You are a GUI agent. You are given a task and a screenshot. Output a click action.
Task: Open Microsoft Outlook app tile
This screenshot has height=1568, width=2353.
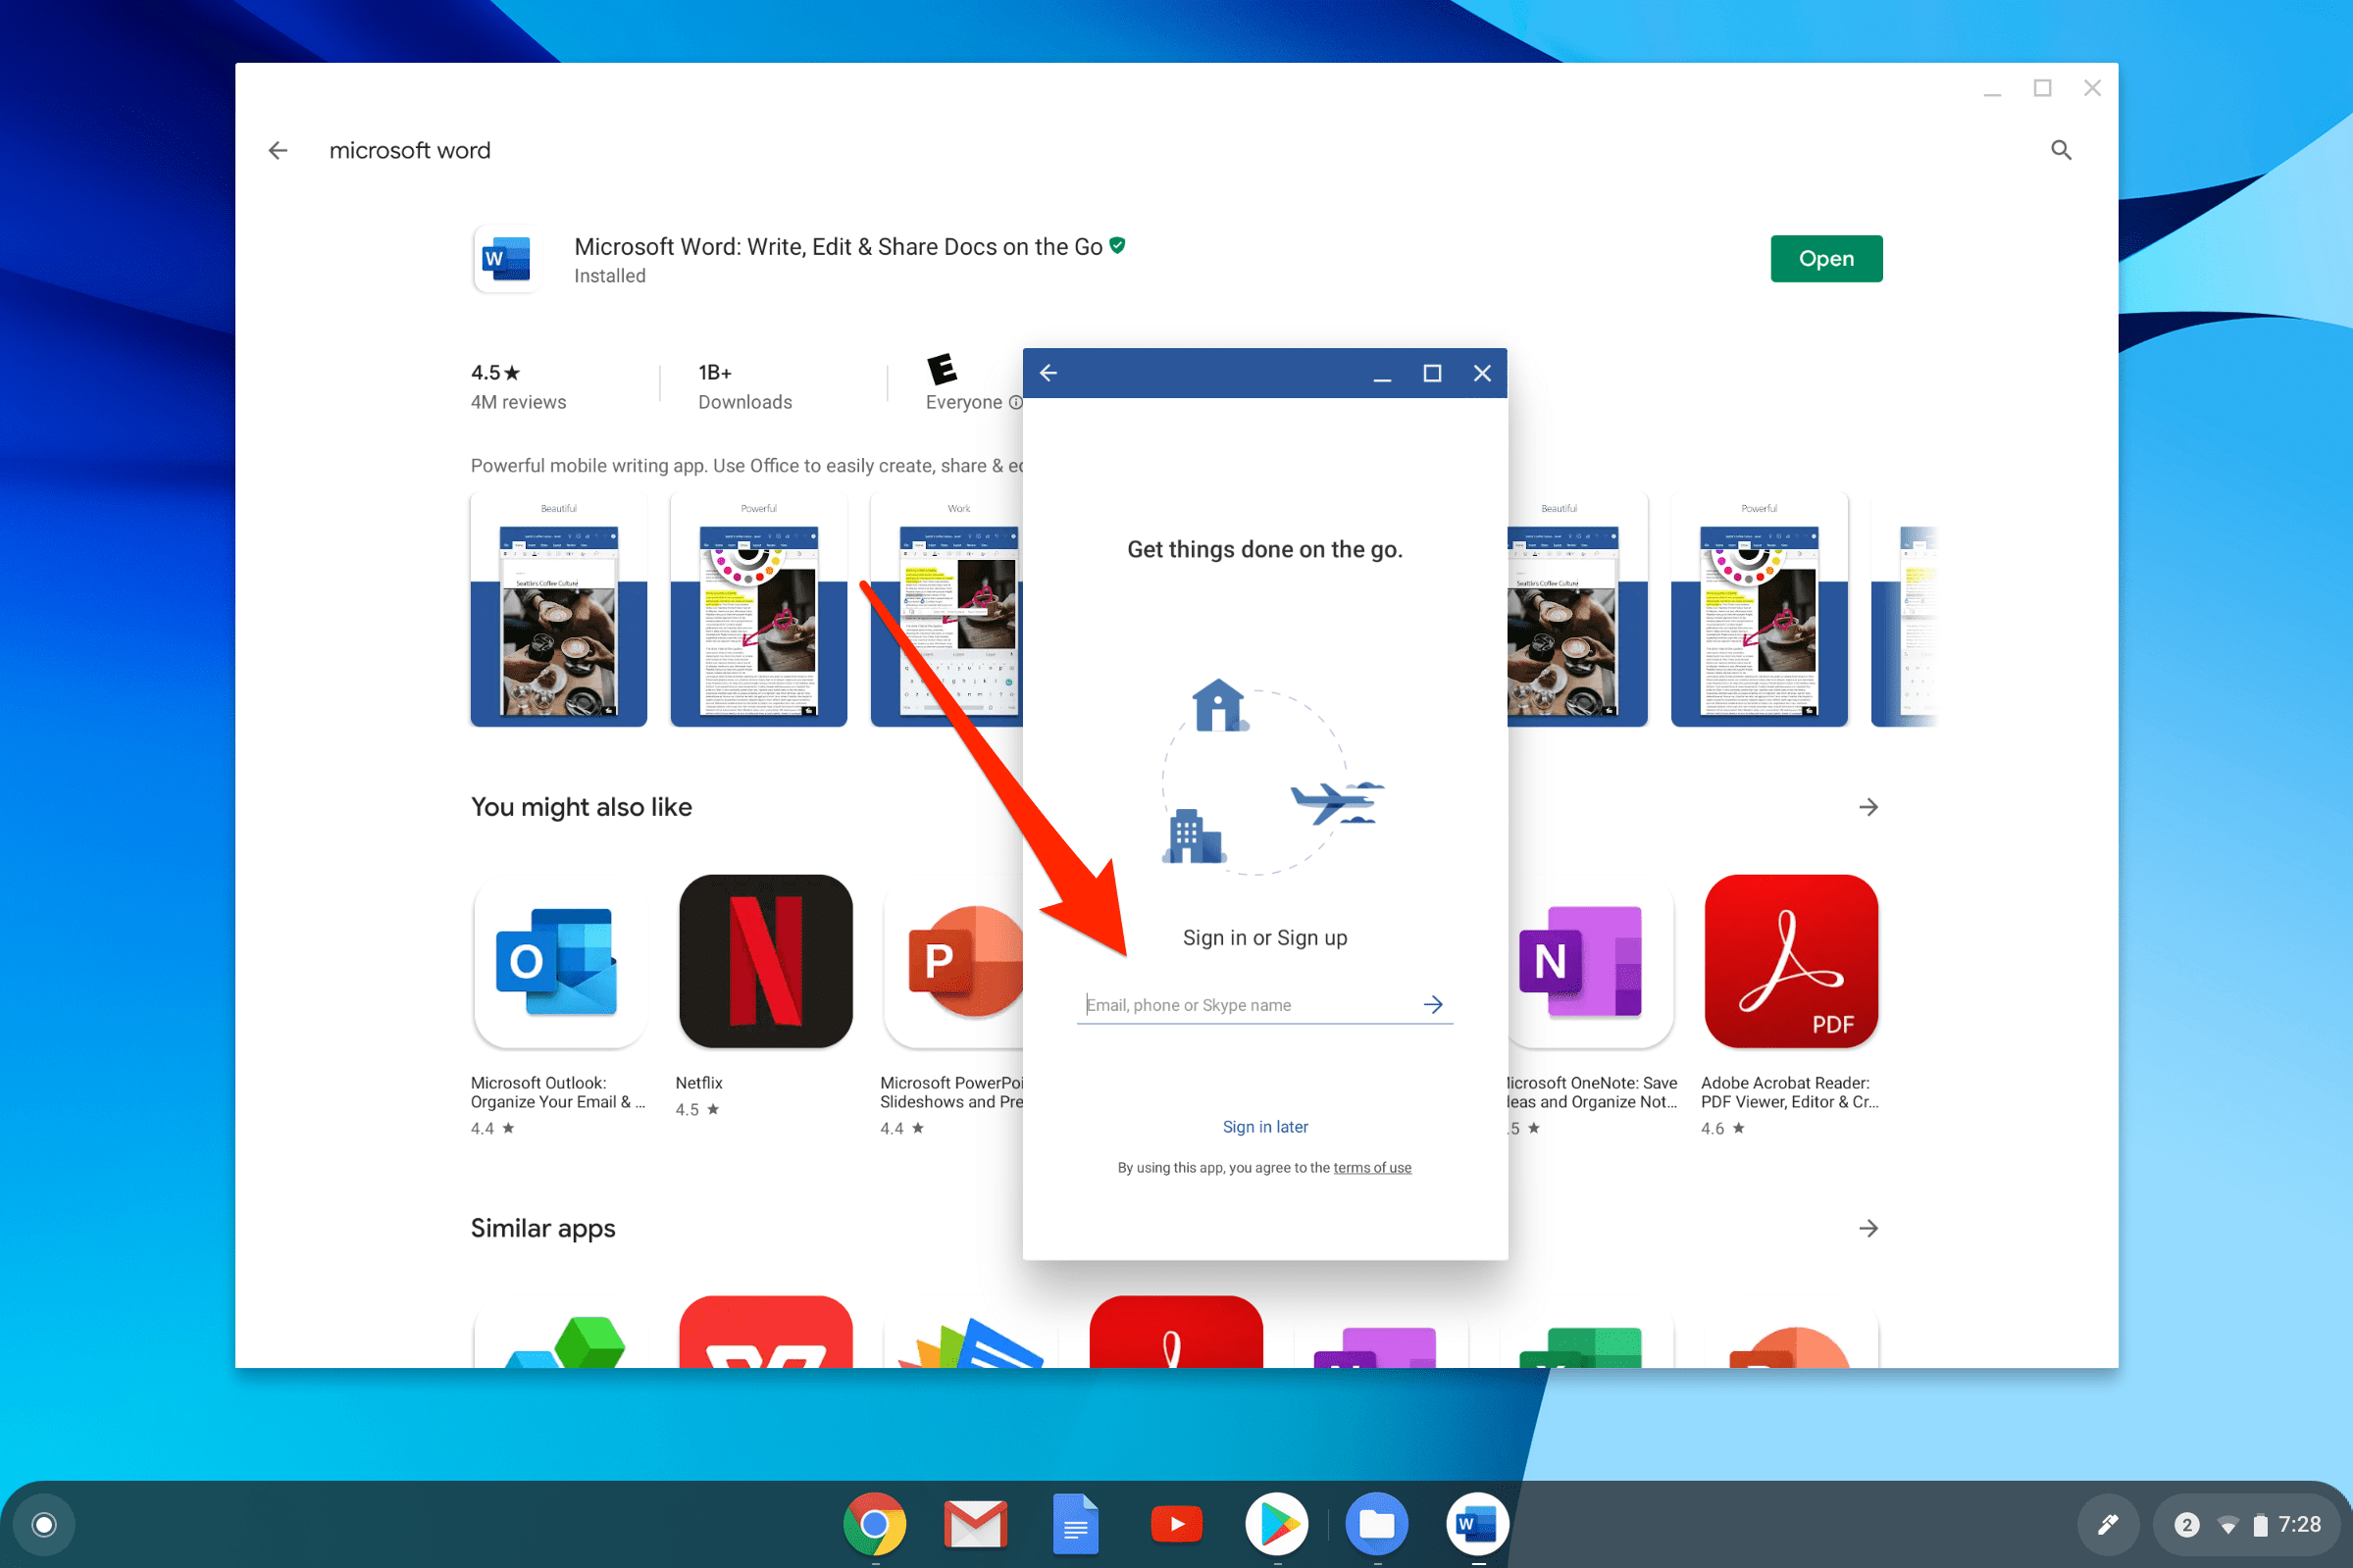[558, 961]
